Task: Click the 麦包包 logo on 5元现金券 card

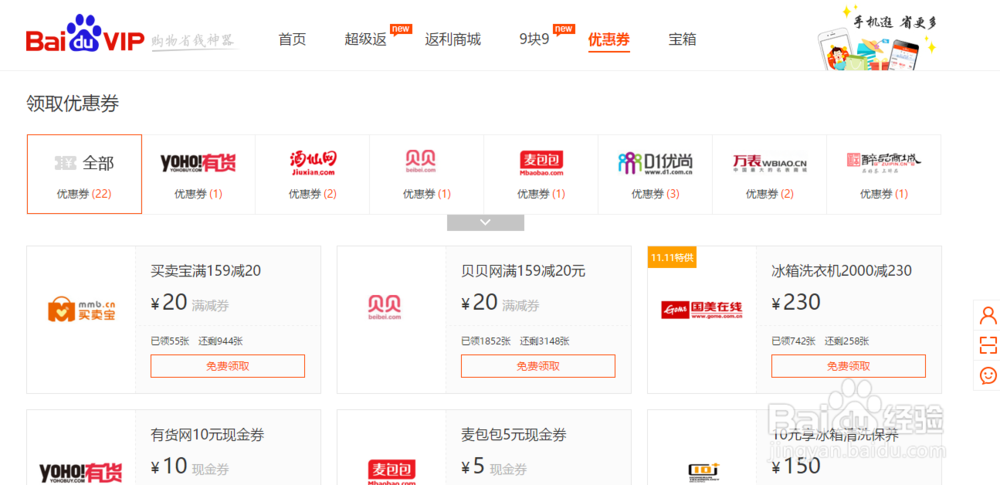Action: 392,472
